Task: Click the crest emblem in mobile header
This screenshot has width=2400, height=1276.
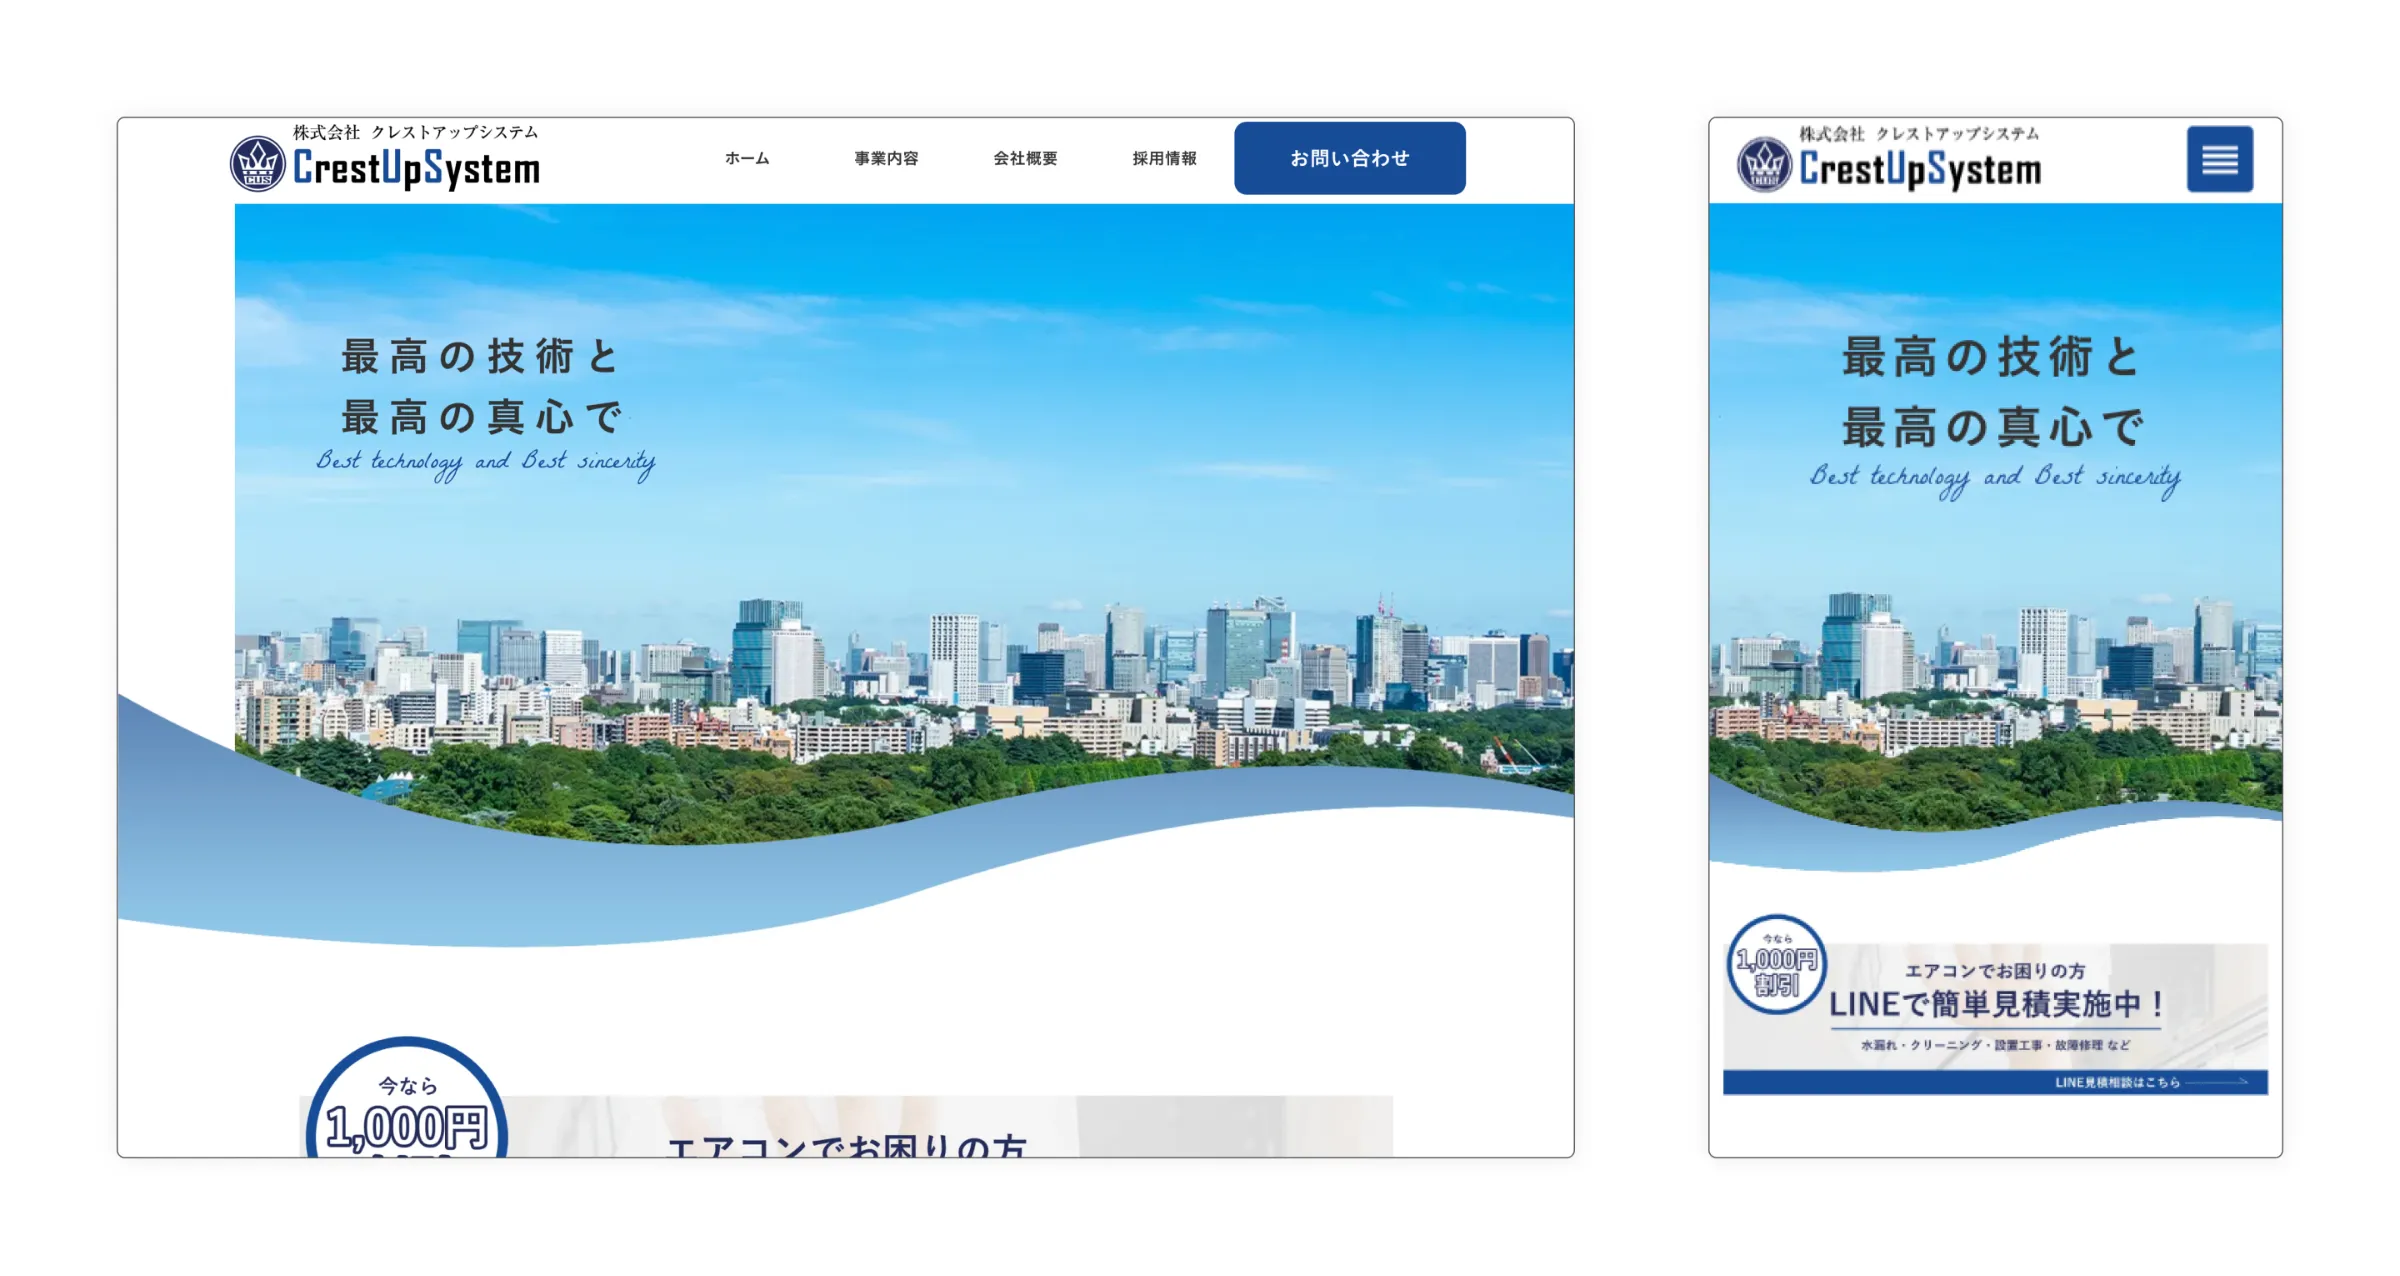Action: 1764,165
